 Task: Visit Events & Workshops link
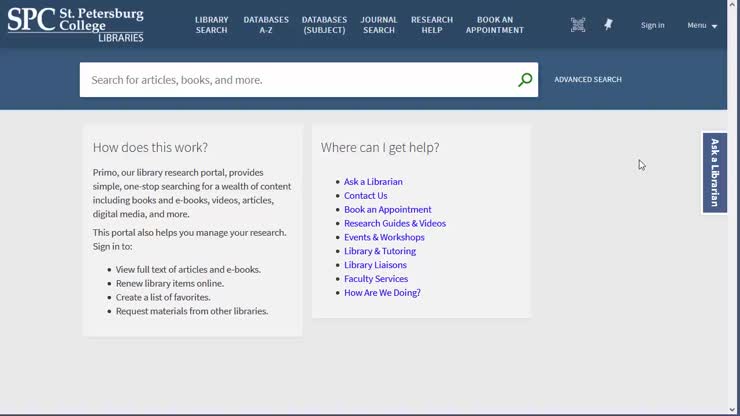[384, 238]
